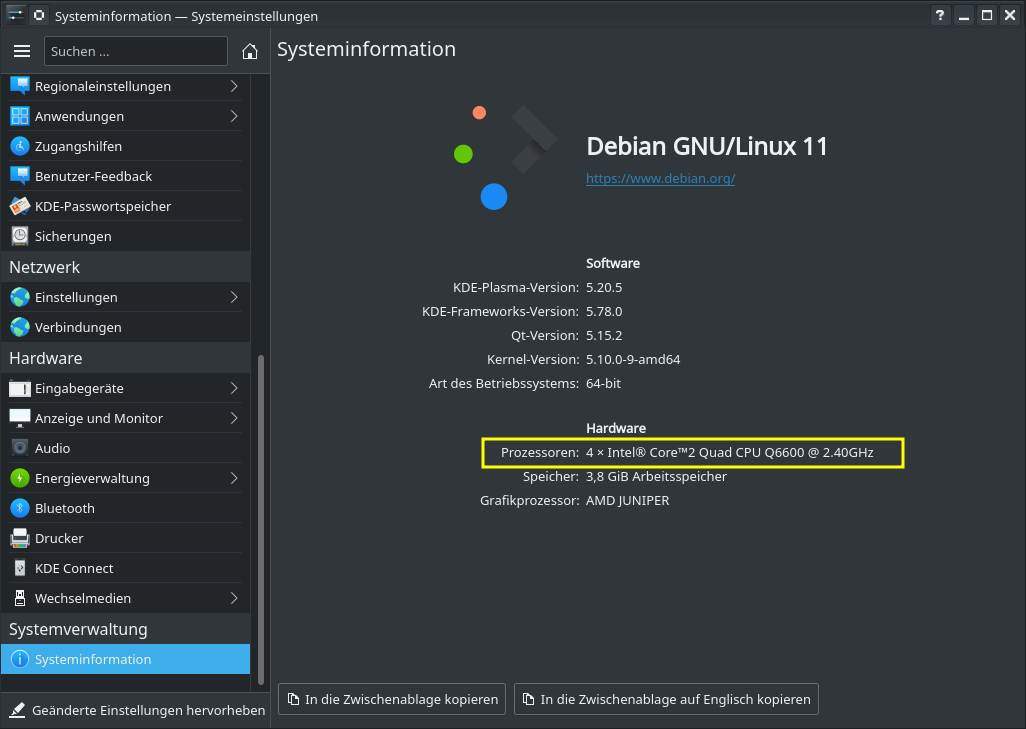
Task: Click the Benutzer-Feedback icon
Action: point(20,176)
